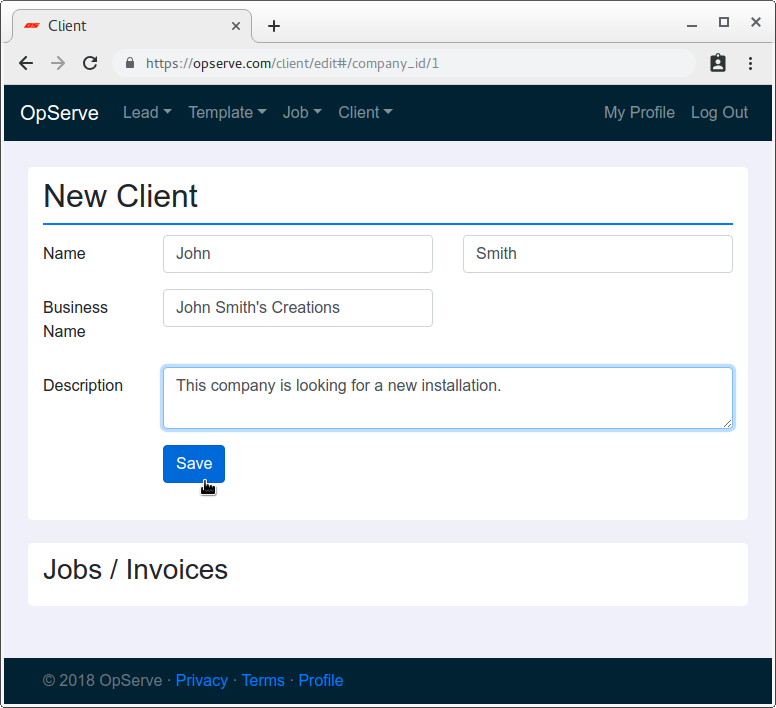776x708 pixels.
Task: Reload the page with the refresh icon
Action: [x=90, y=63]
